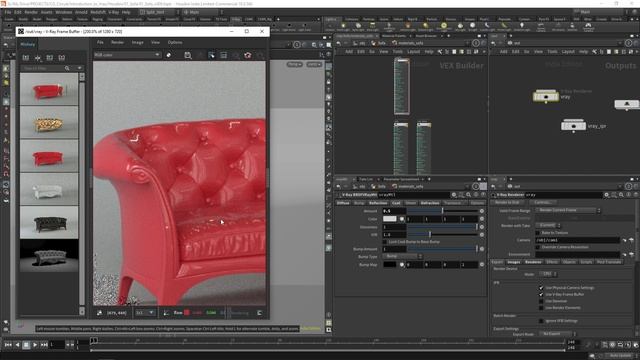The image size is (640, 360).
Task: Click the third history panel toolbar icon
Action: tap(50, 58)
